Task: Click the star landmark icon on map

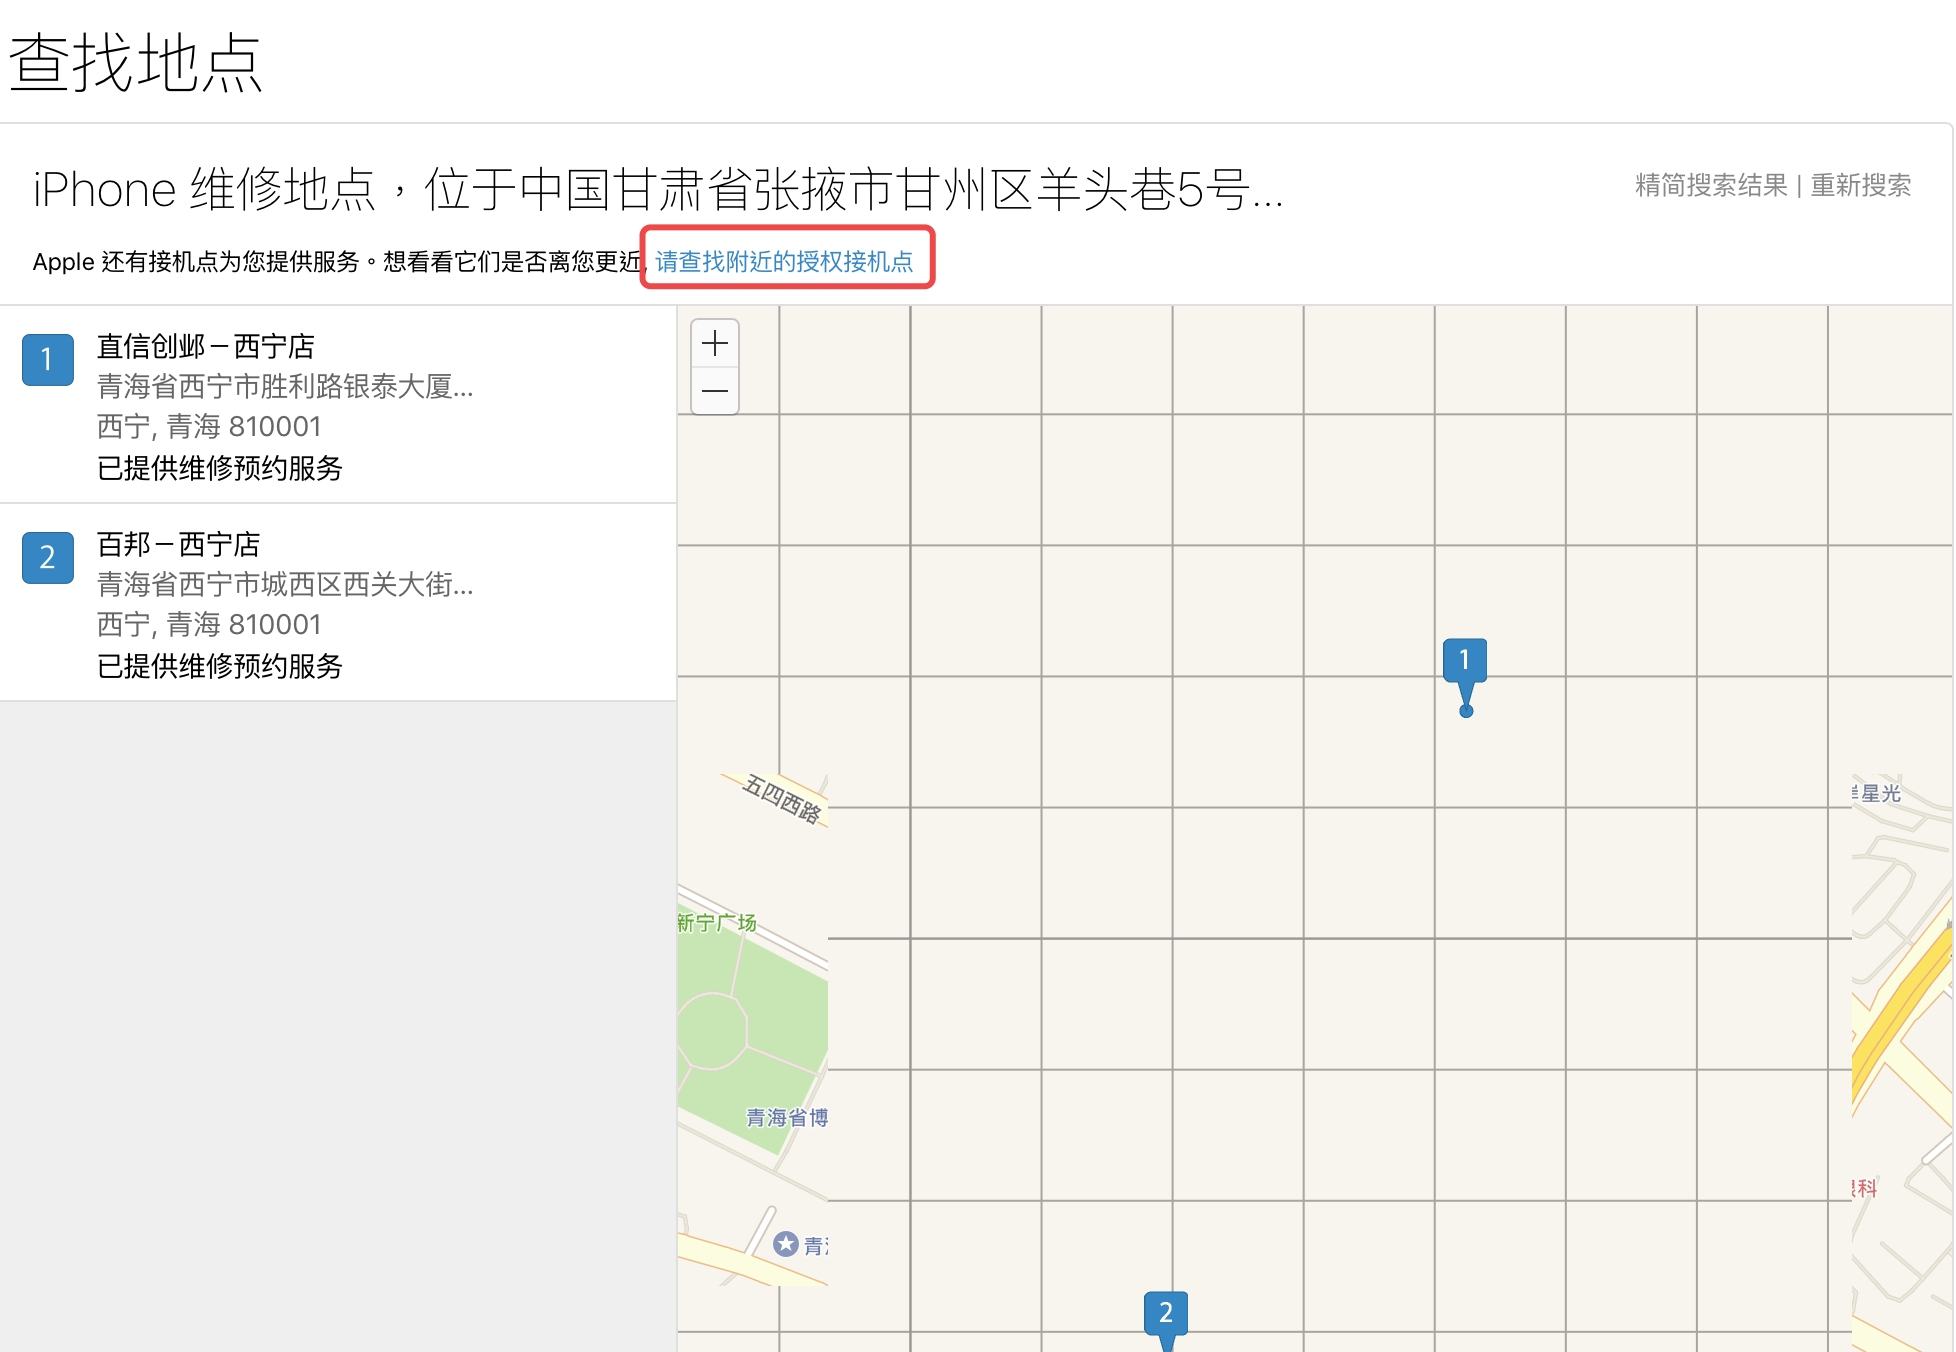Action: point(786,1244)
